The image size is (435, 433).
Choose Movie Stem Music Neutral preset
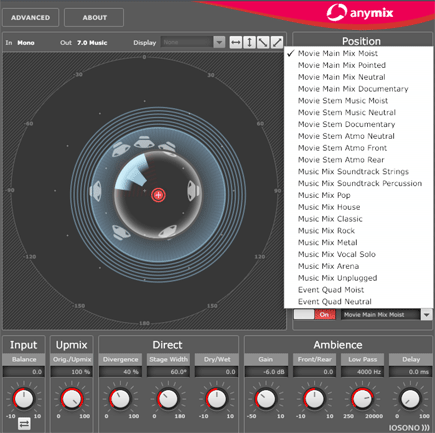(x=359, y=112)
